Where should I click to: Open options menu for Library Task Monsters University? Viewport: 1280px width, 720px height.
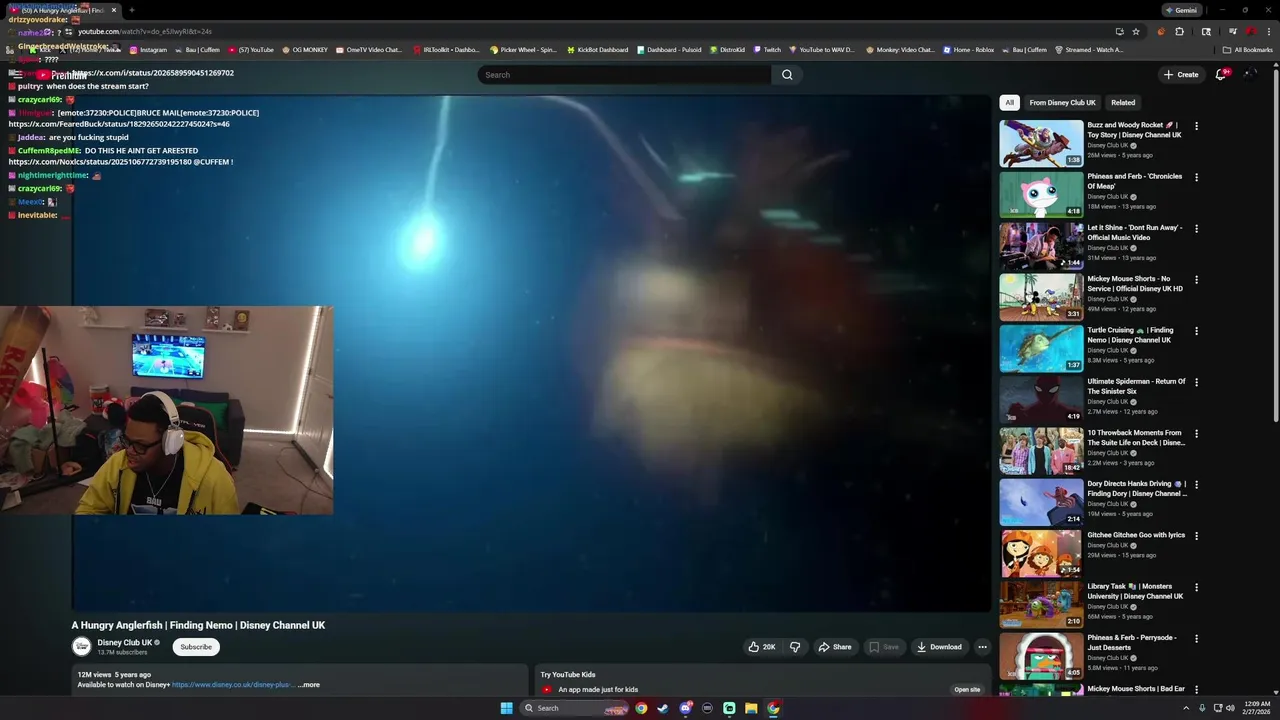tap(1196, 587)
